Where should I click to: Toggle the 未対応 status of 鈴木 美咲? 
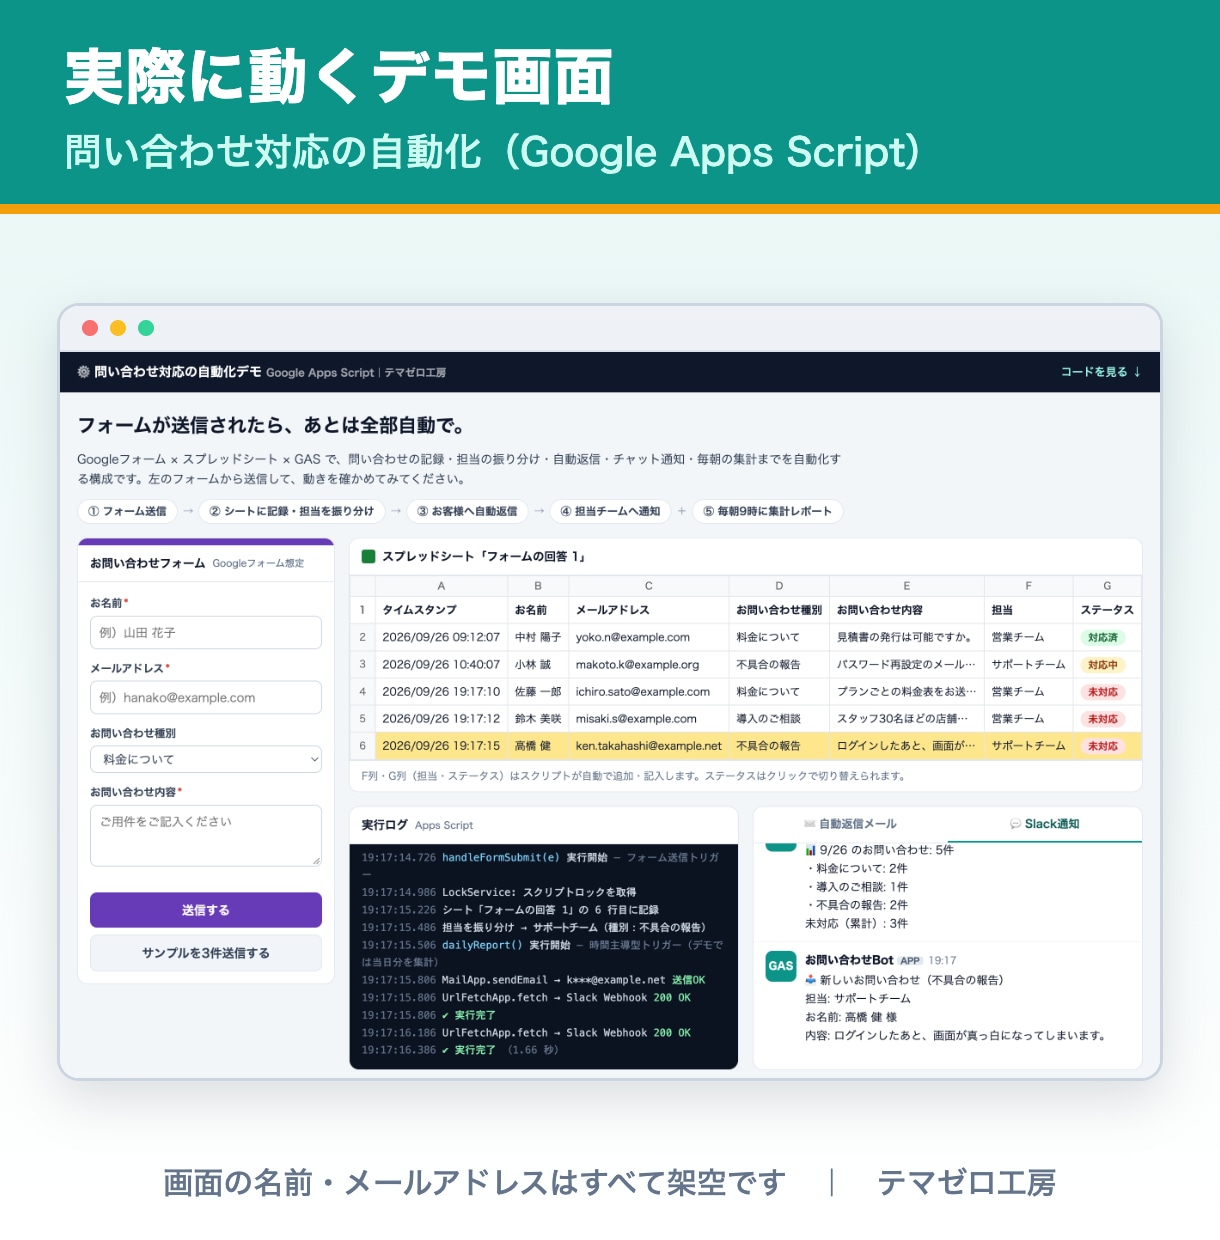tap(1103, 719)
